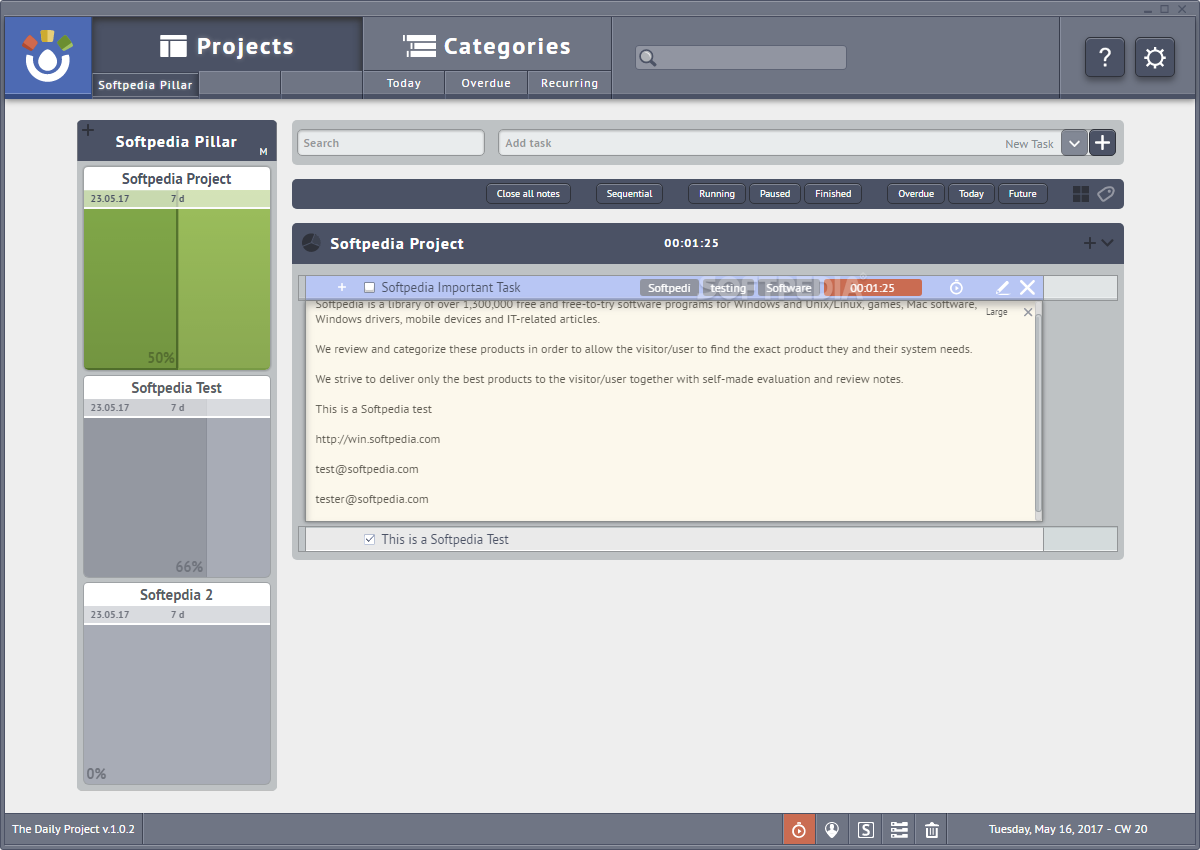The image size is (1200, 850).
Task: Click the S icon in status bar
Action: [x=866, y=829]
